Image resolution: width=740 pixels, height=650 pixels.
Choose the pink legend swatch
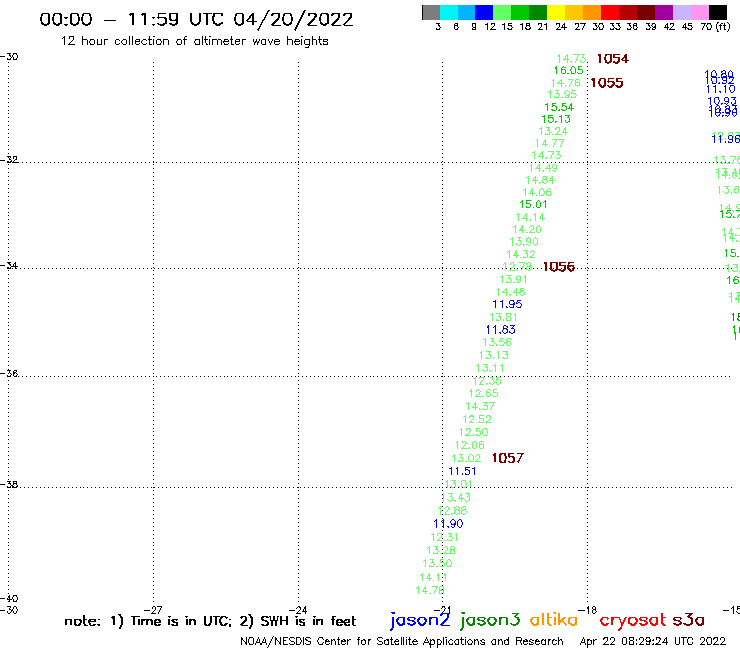click(700, 12)
